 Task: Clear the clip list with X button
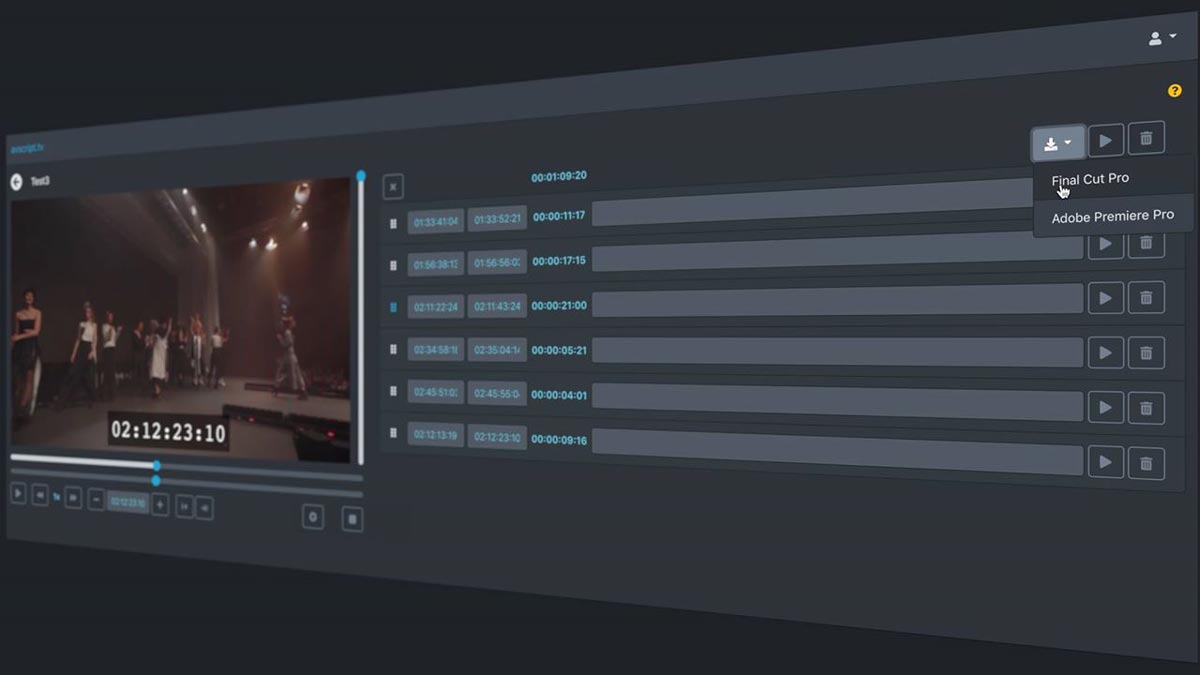(394, 186)
